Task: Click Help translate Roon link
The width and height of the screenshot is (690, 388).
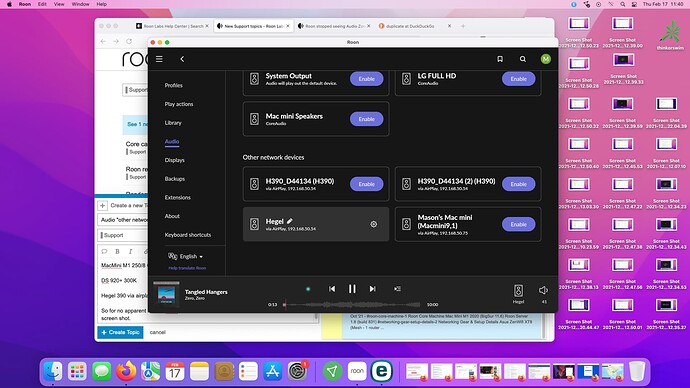Action: coord(187,268)
